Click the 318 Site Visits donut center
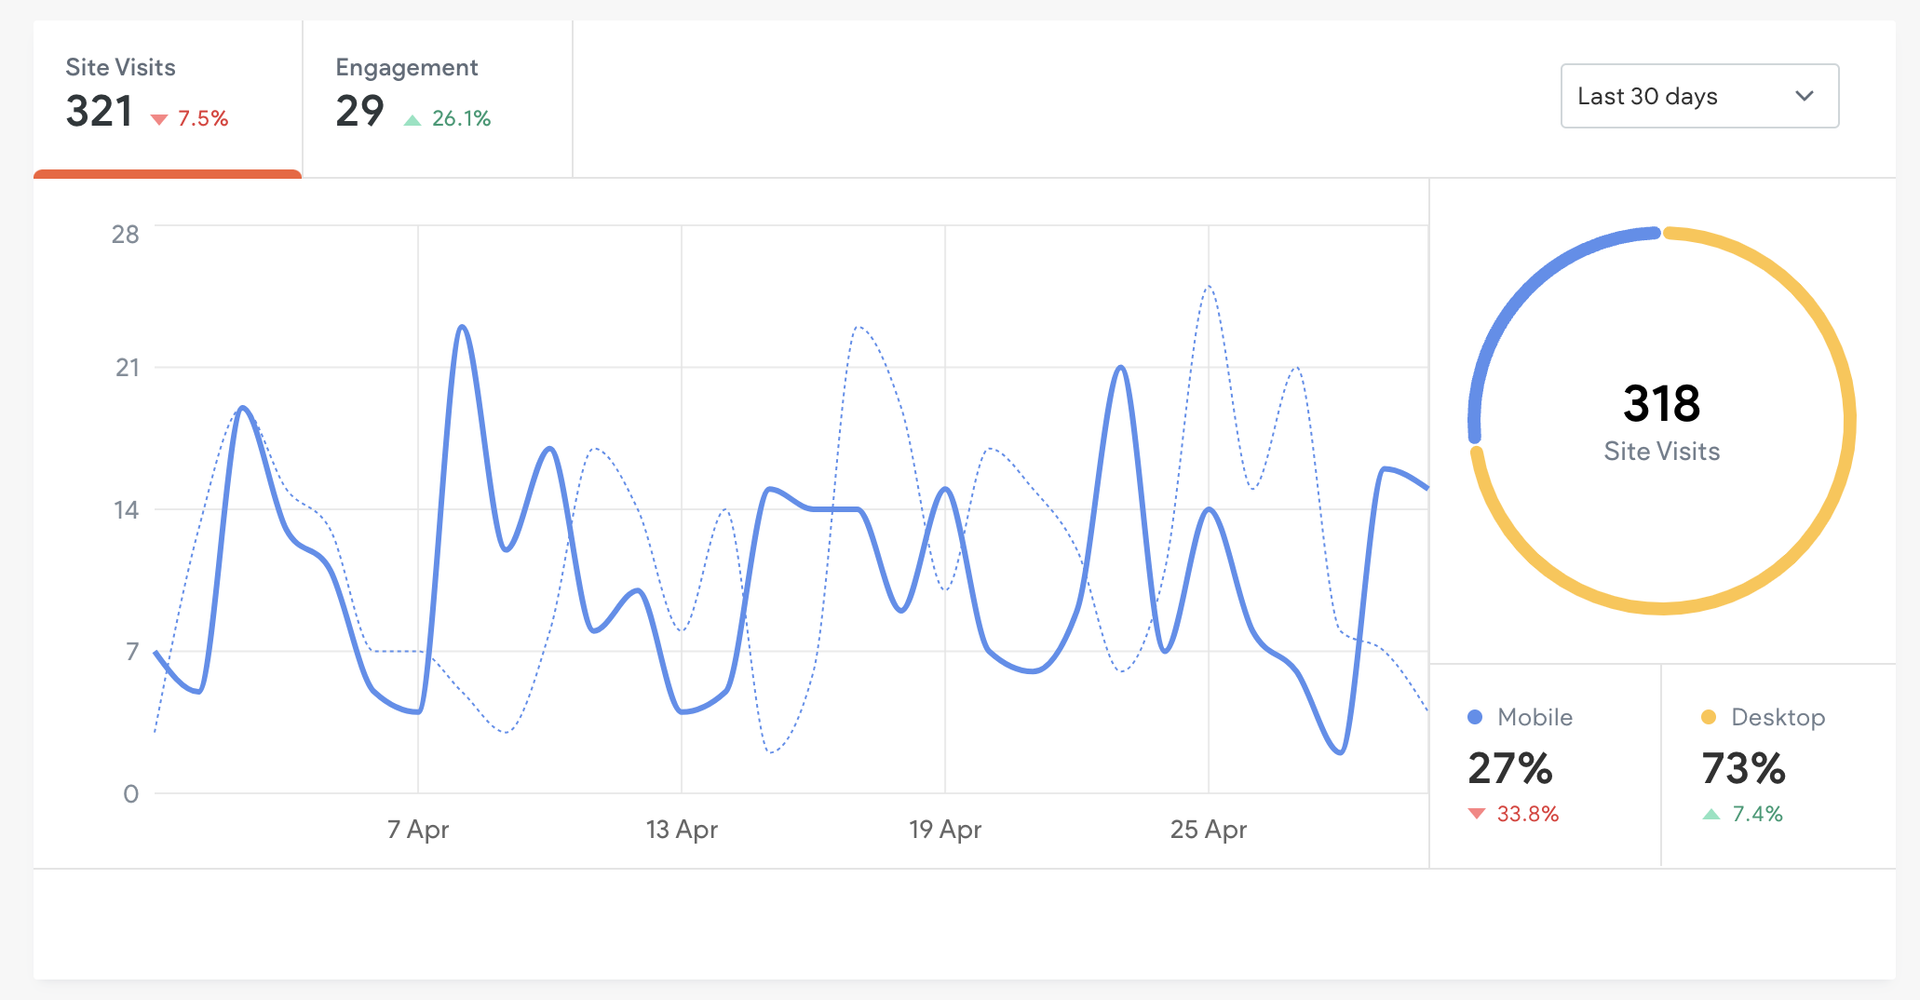 [x=1661, y=422]
